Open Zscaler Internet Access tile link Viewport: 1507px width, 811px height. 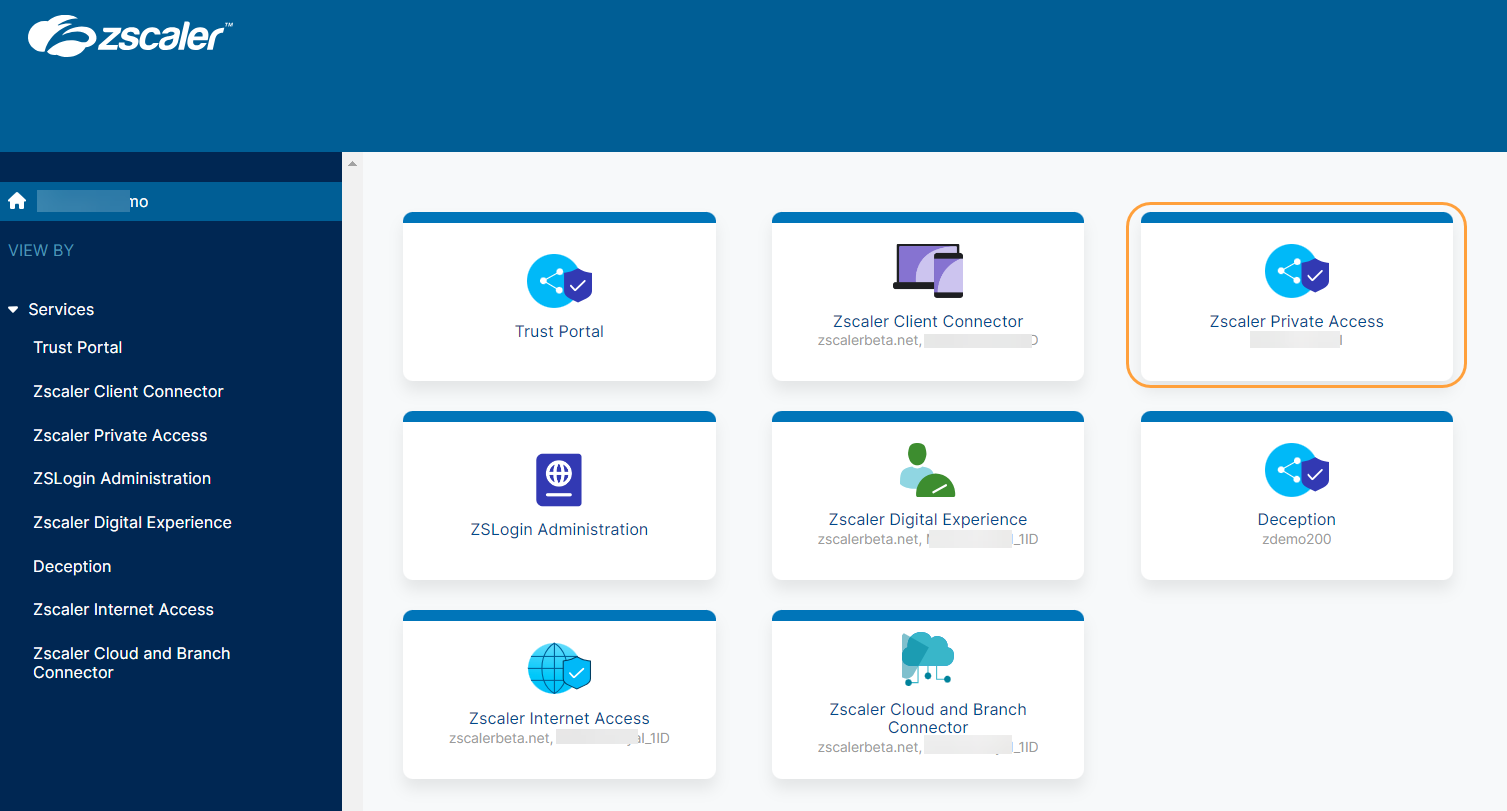559,718
